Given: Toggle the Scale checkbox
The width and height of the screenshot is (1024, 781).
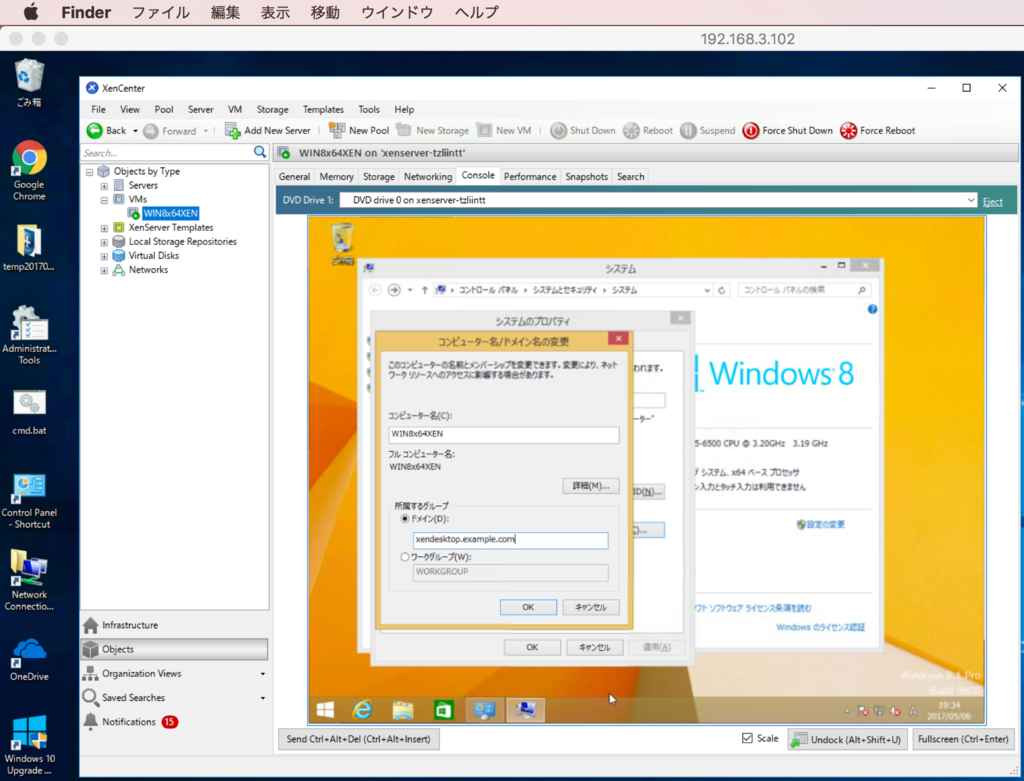Looking at the screenshot, I should [x=747, y=738].
